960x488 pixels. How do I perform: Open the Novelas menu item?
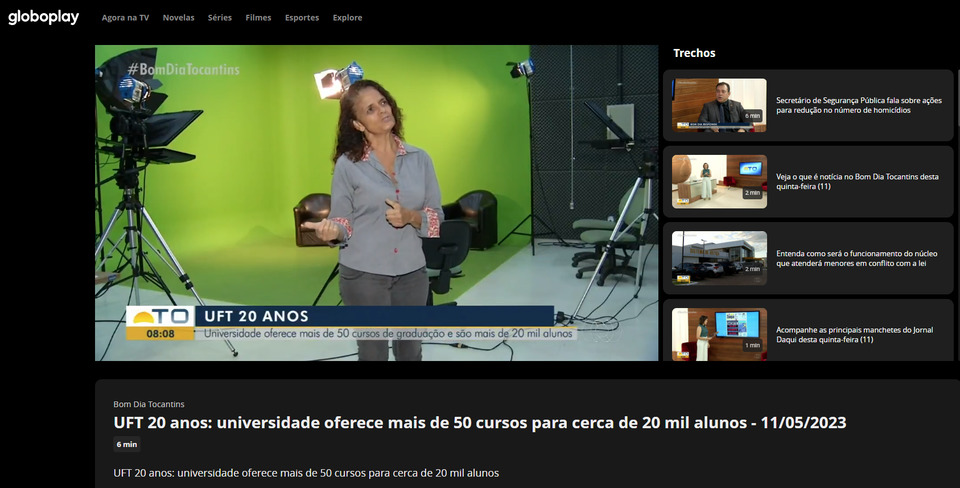(178, 18)
